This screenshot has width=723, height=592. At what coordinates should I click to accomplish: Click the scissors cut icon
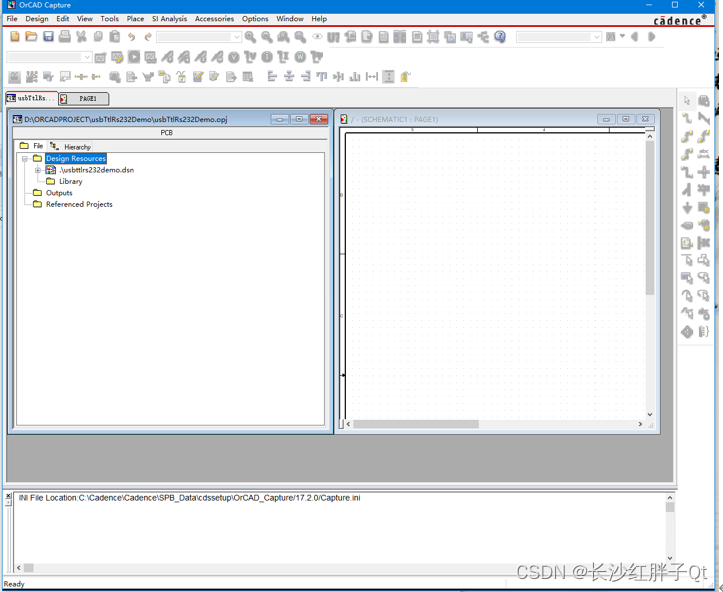pyautogui.click(x=81, y=36)
